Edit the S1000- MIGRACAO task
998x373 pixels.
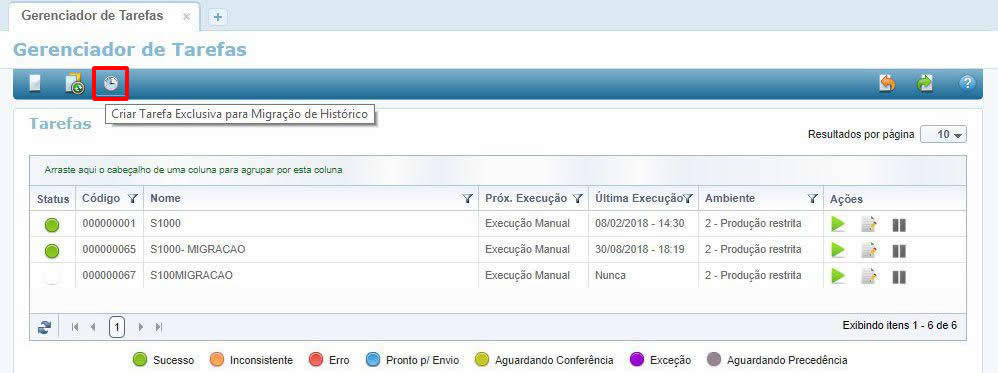[x=869, y=250]
